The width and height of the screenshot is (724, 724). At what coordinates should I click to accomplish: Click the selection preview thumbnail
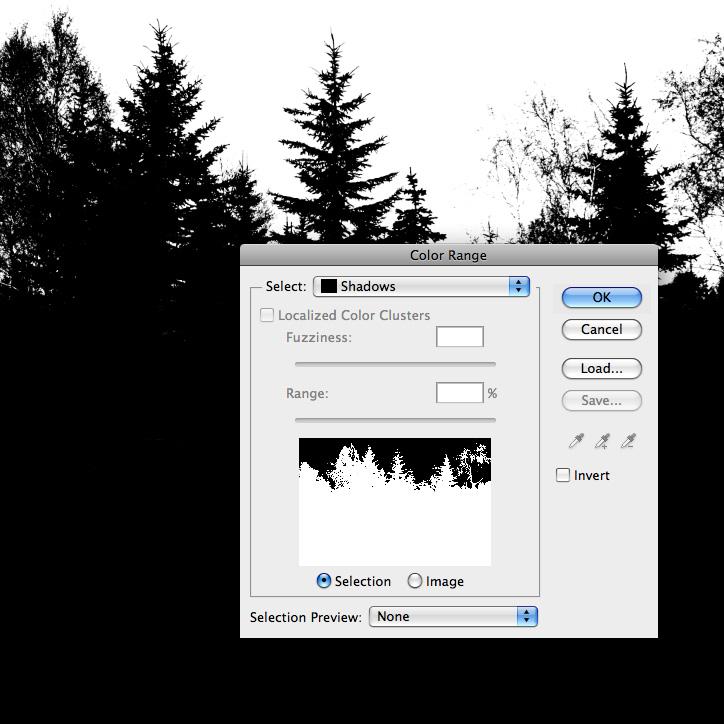[395, 502]
